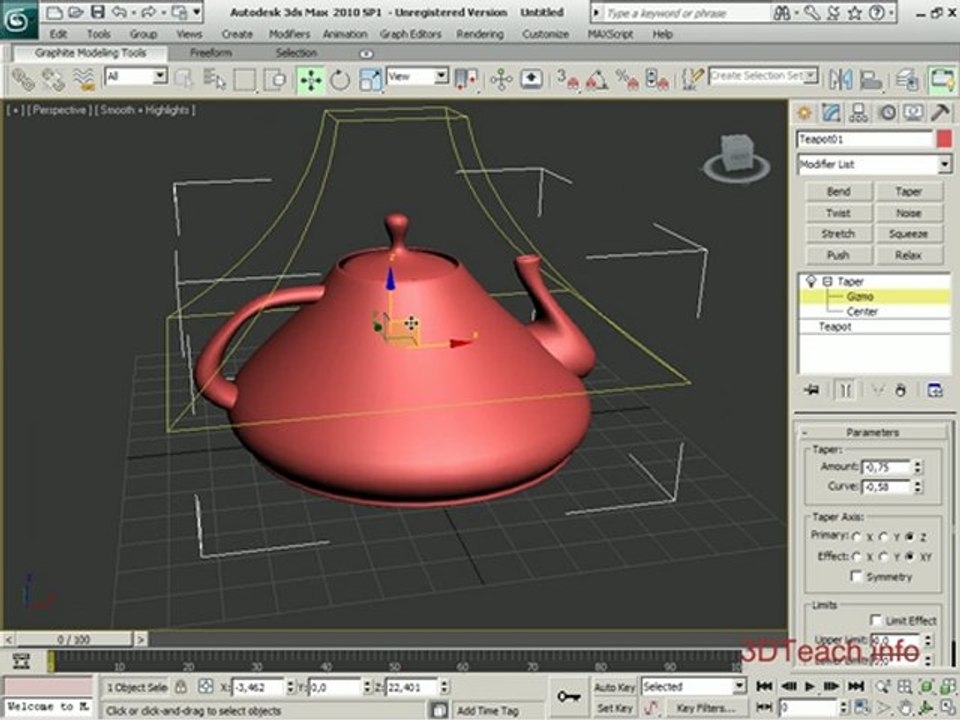Toggle the Percent Snap icon
The width and height of the screenshot is (960, 720).
click(628, 80)
